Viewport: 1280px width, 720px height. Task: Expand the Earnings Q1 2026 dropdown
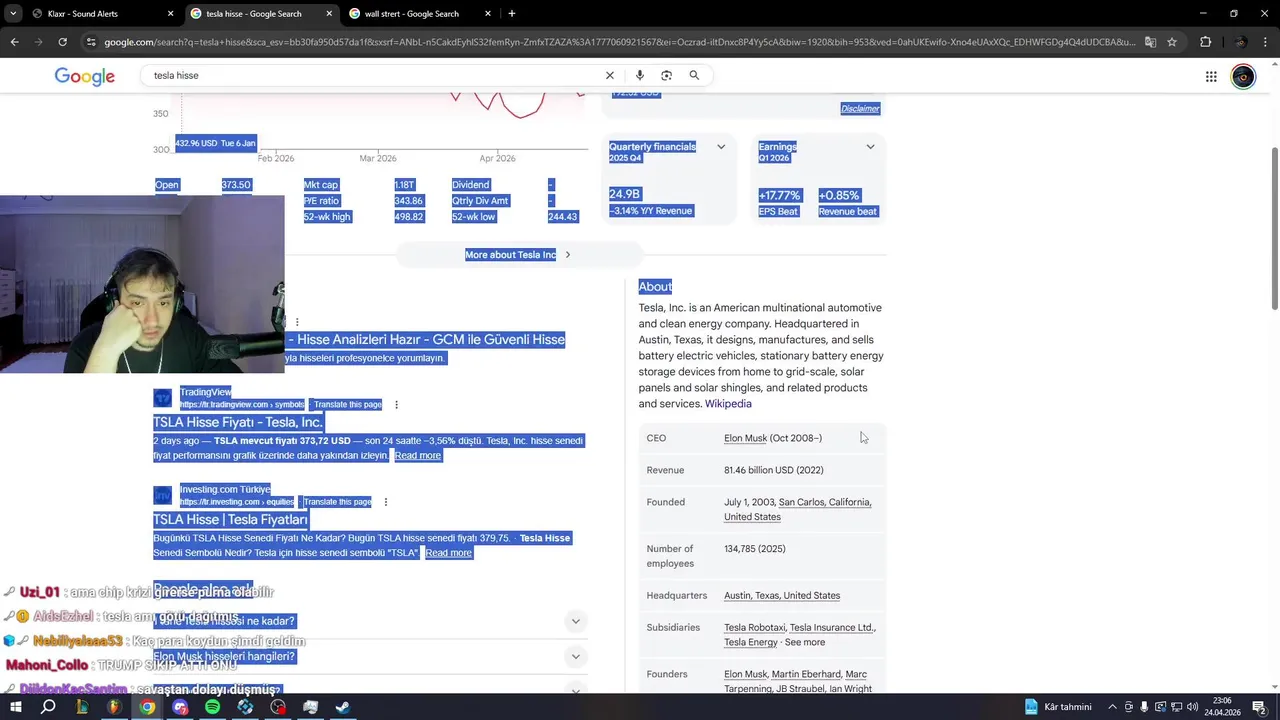870,147
